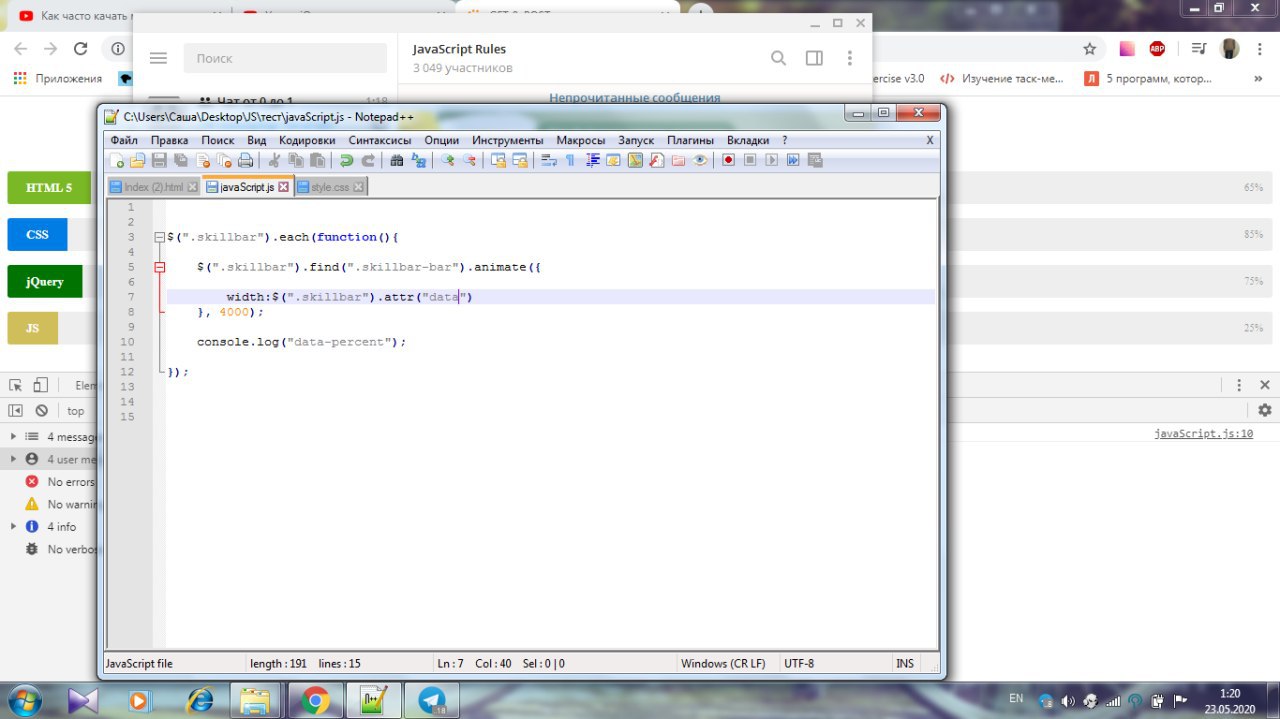Hide the DevTools console sidebar icon
Viewport: 1280px width, 719px height.
click(x=16, y=411)
